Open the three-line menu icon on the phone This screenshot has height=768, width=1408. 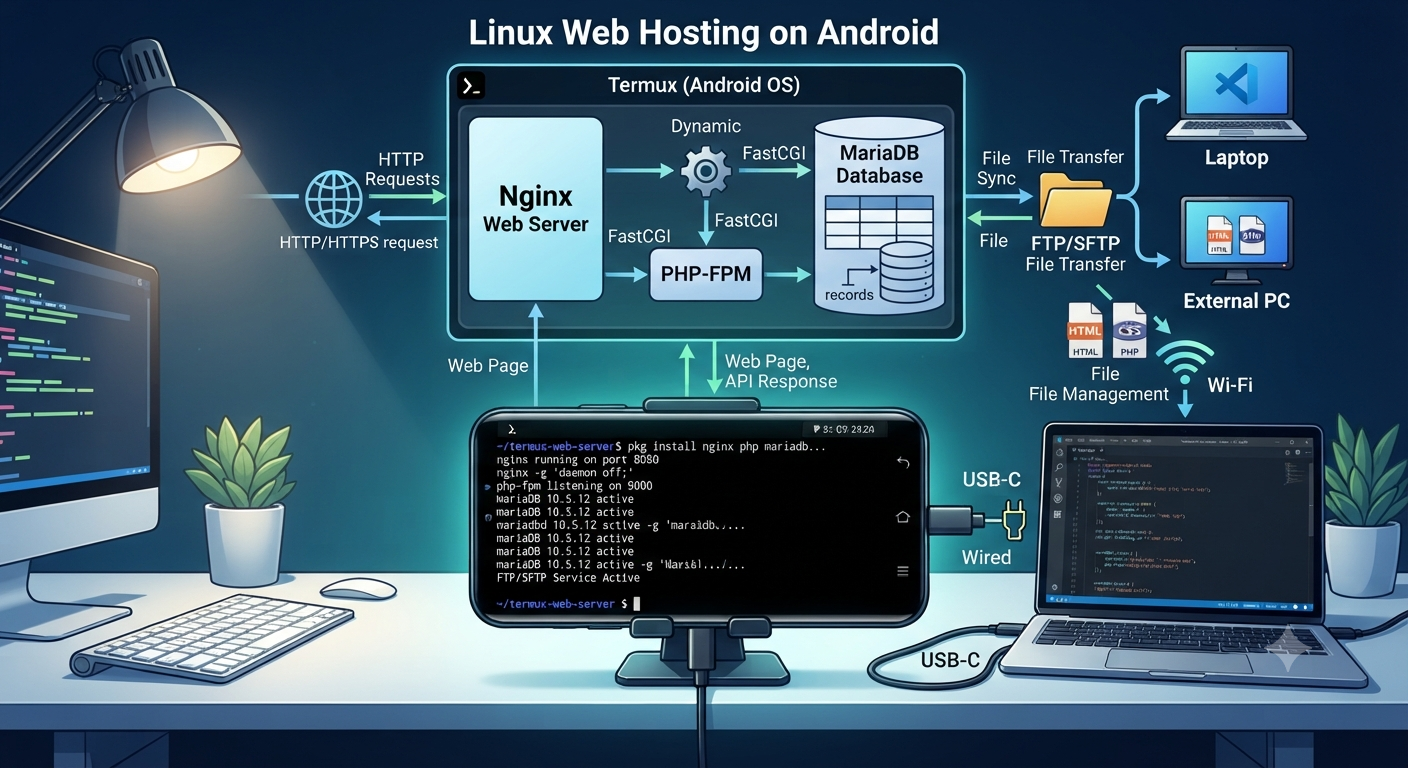903,571
